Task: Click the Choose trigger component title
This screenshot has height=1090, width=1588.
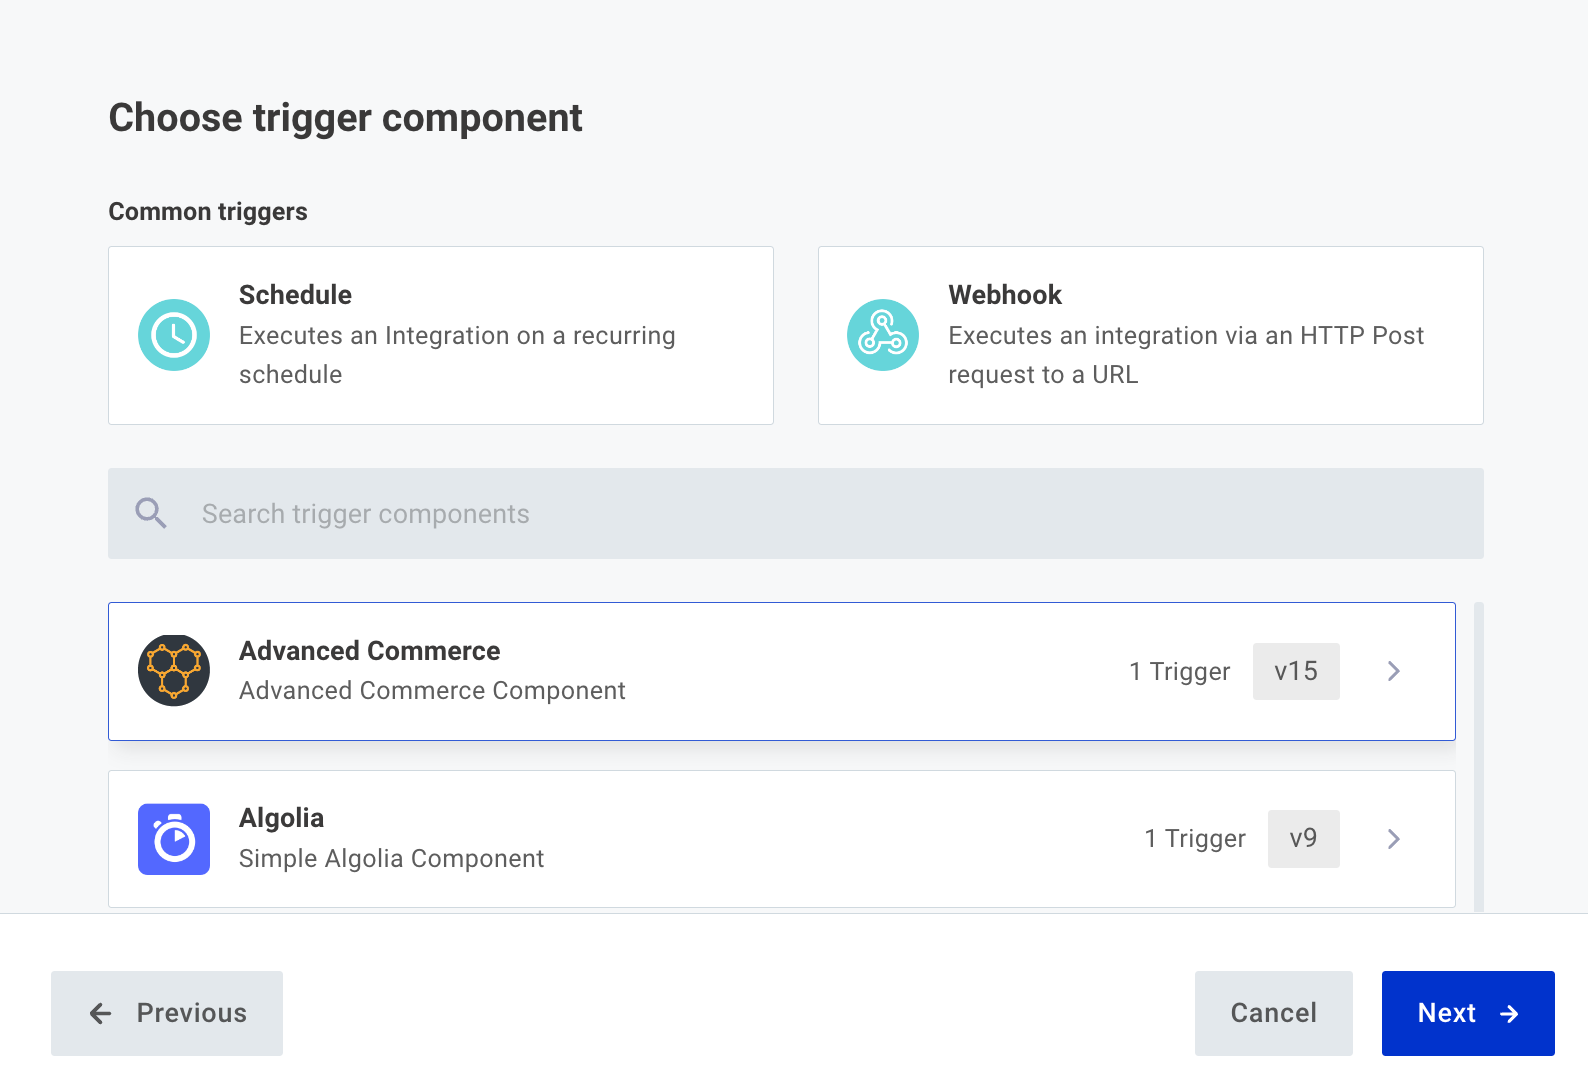Action: click(345, 117)
